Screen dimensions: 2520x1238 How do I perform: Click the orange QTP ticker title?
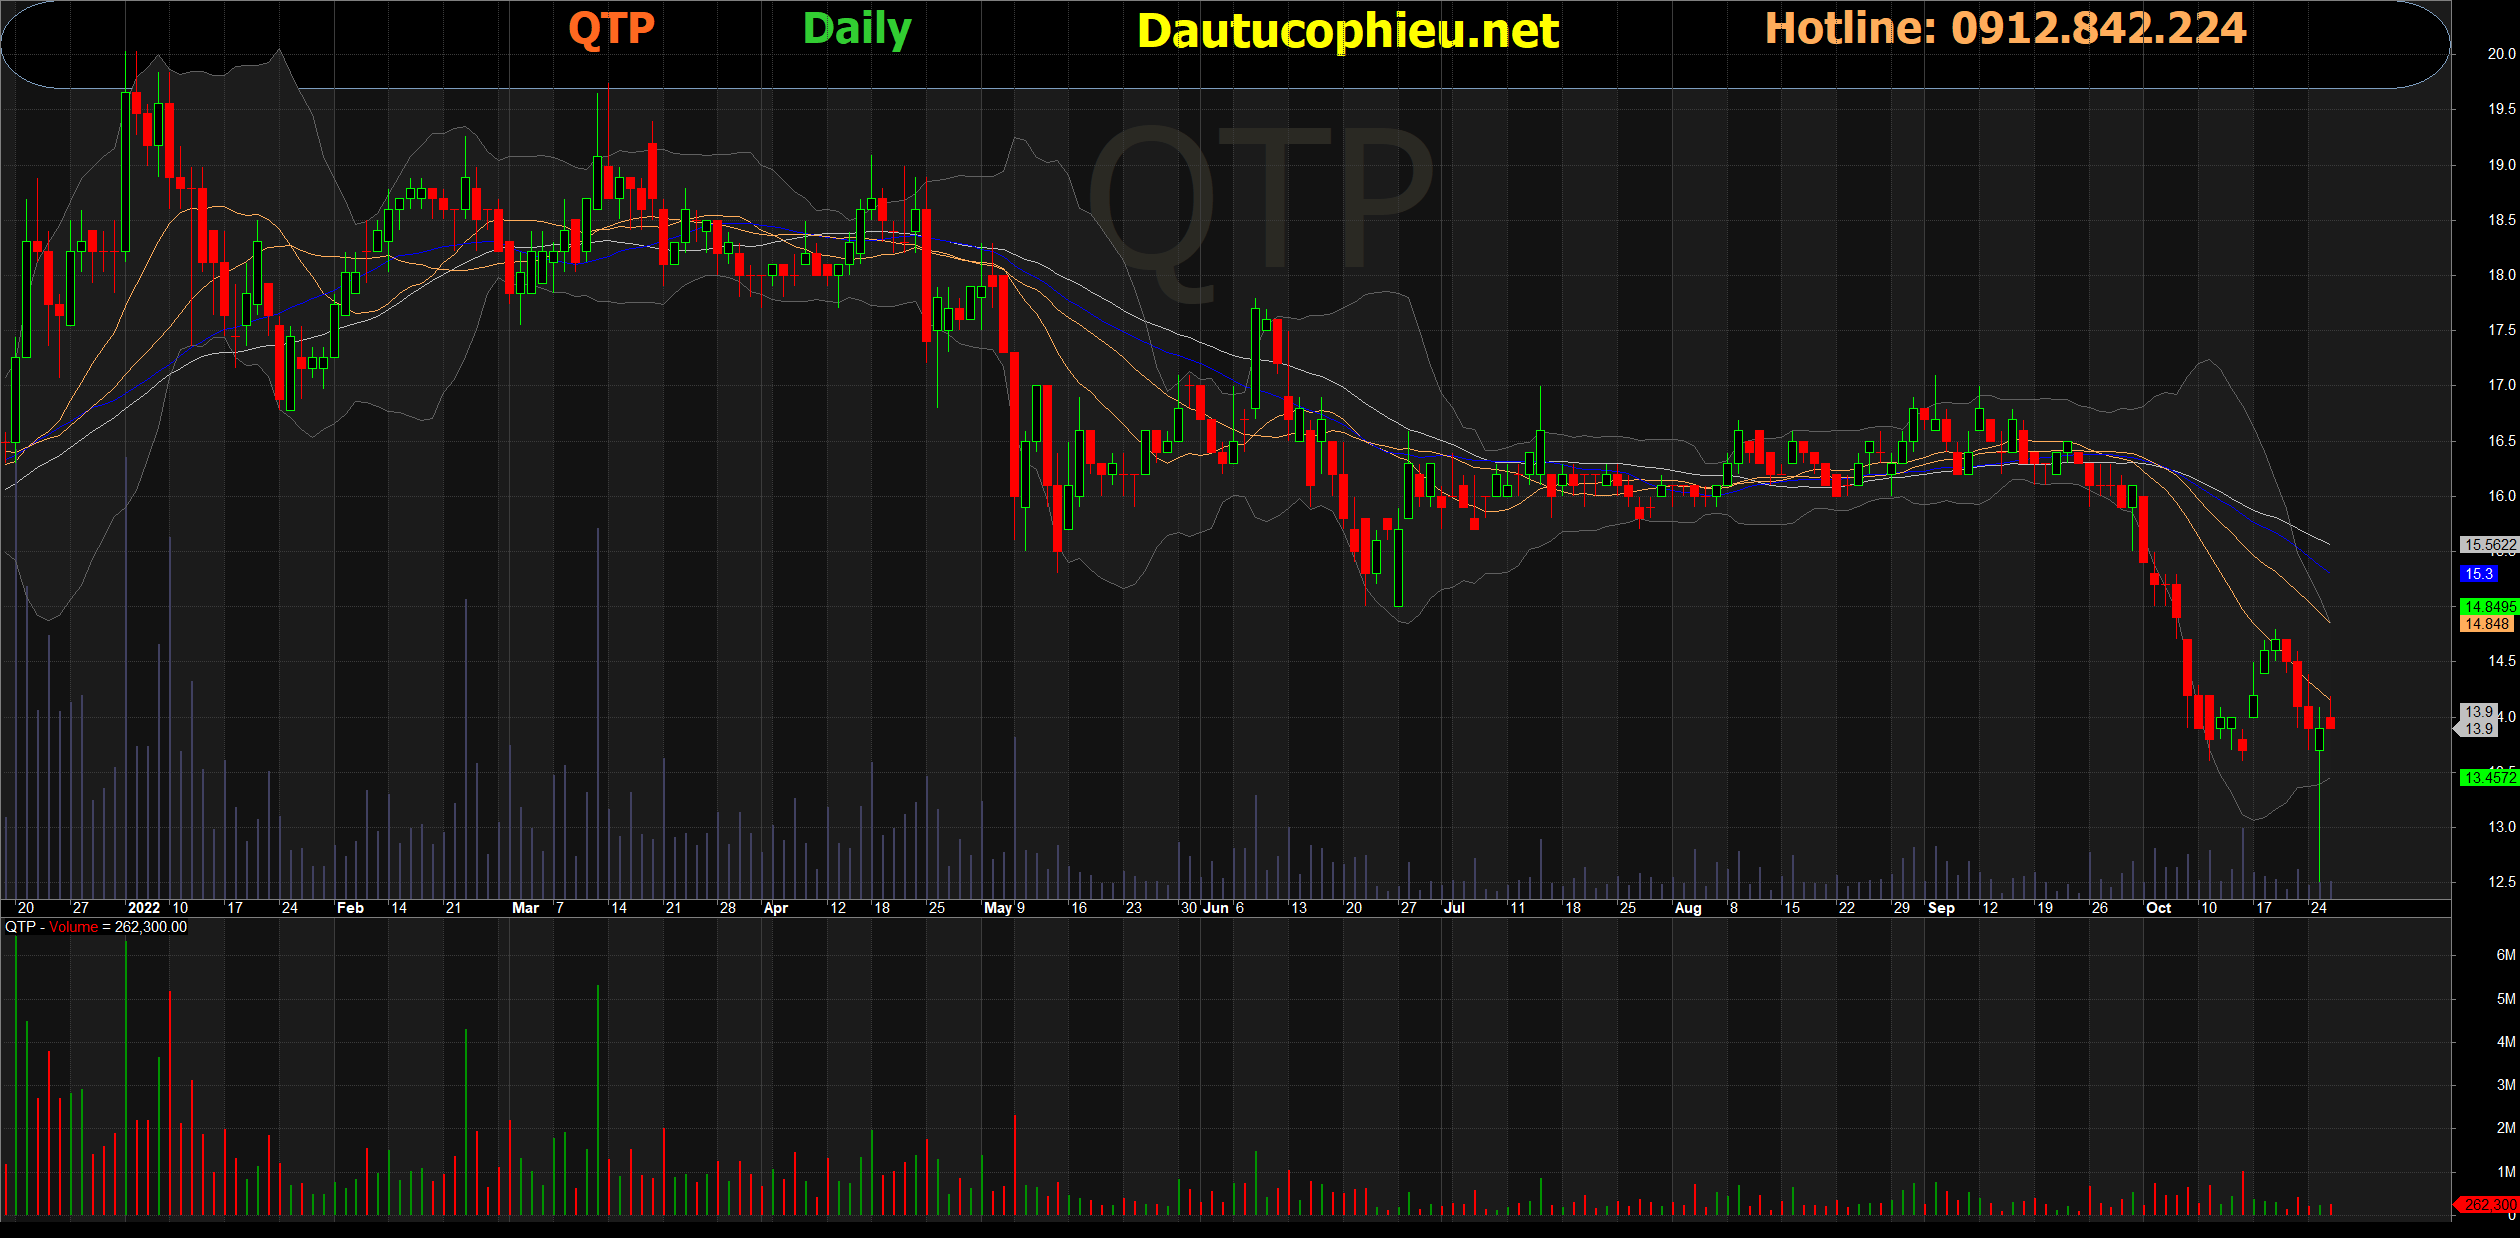tap(611, 28)
